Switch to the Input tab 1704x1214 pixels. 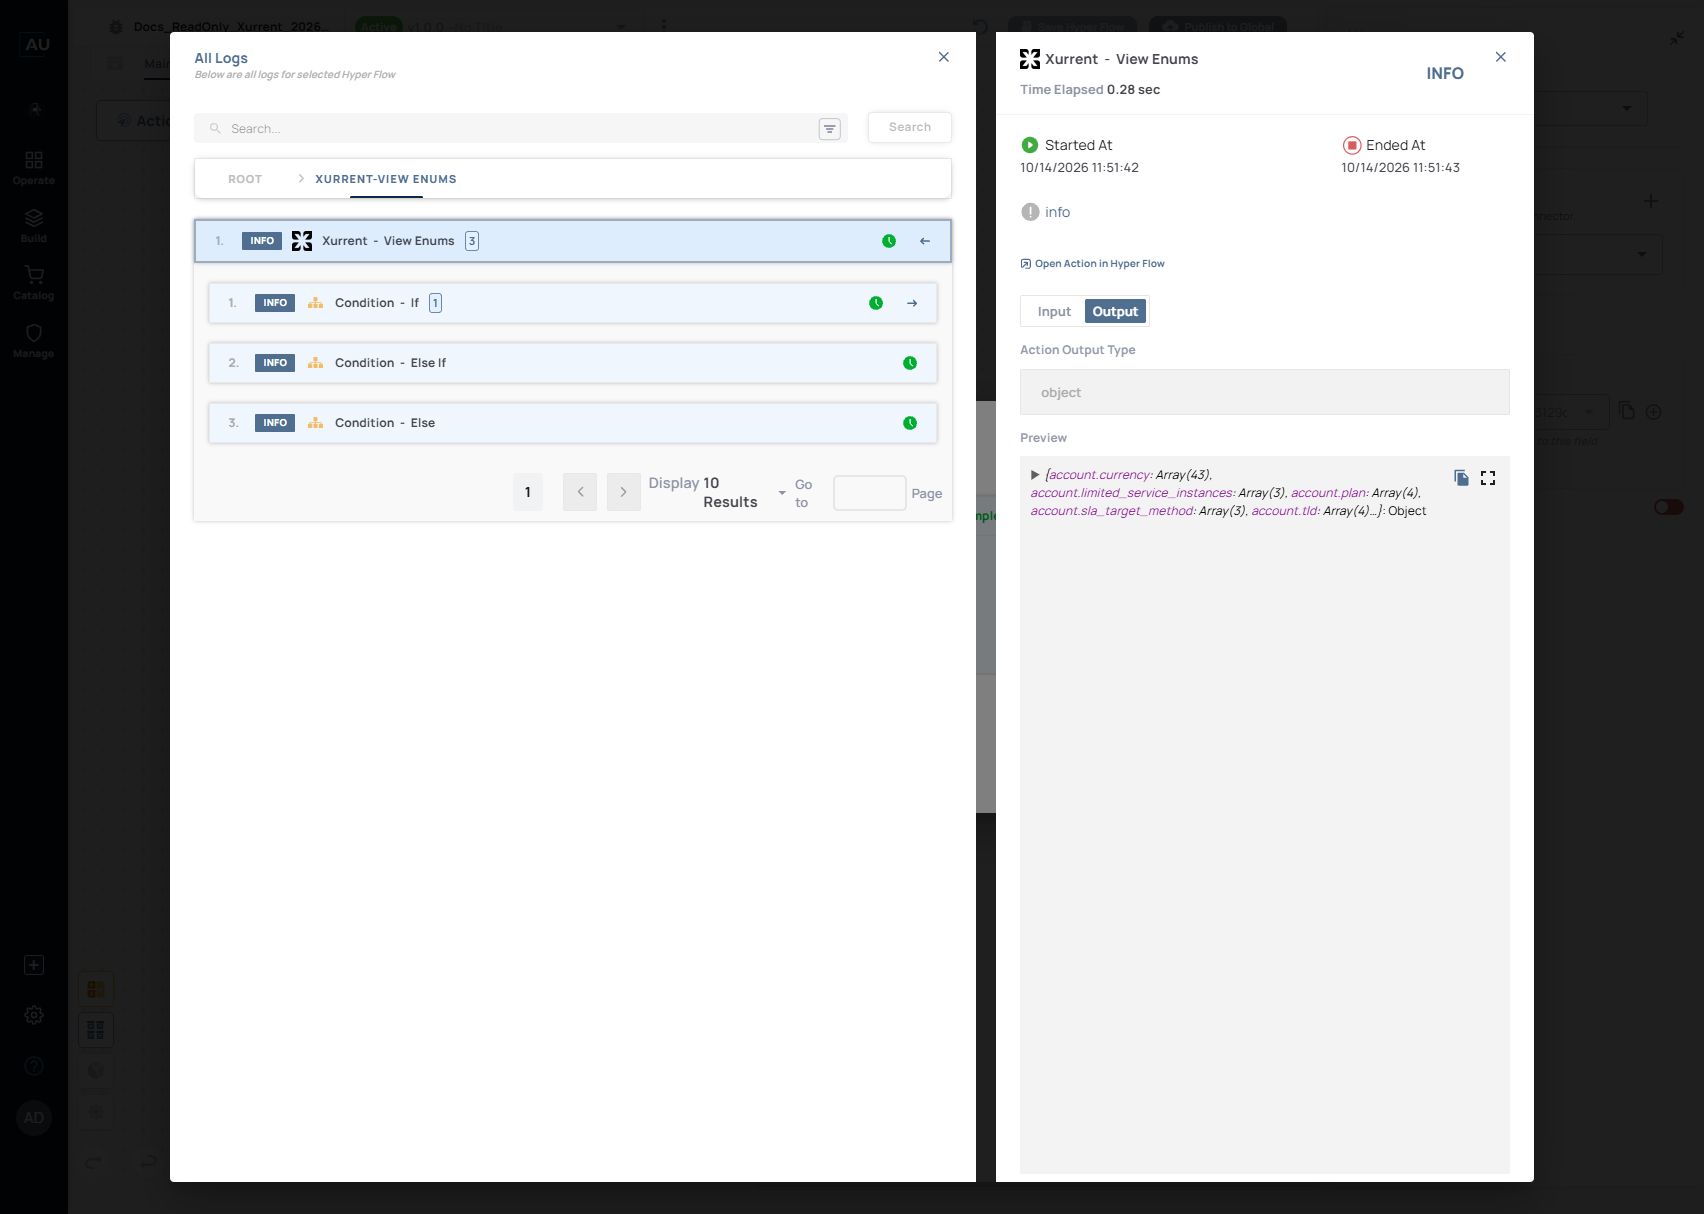pos(1054,312)
